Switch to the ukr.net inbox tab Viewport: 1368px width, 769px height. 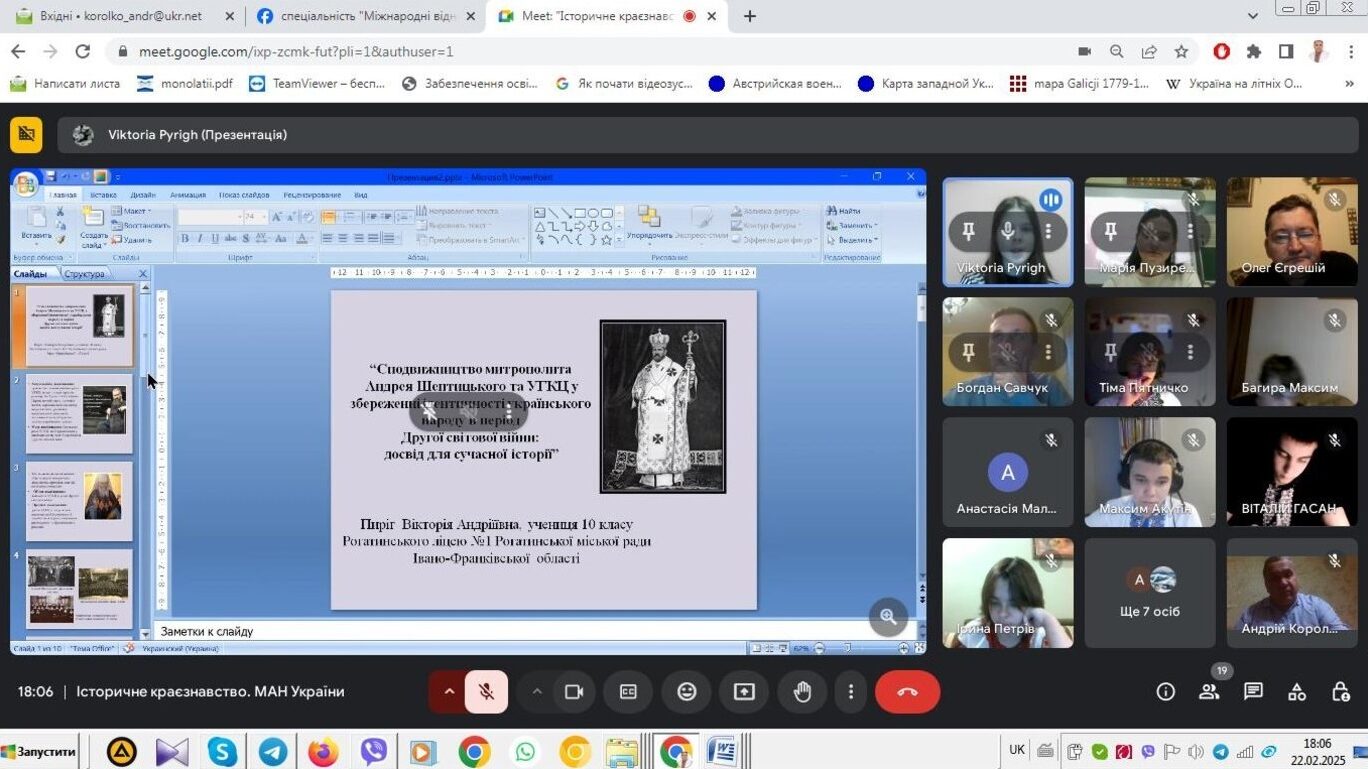(x=120, y=16)
